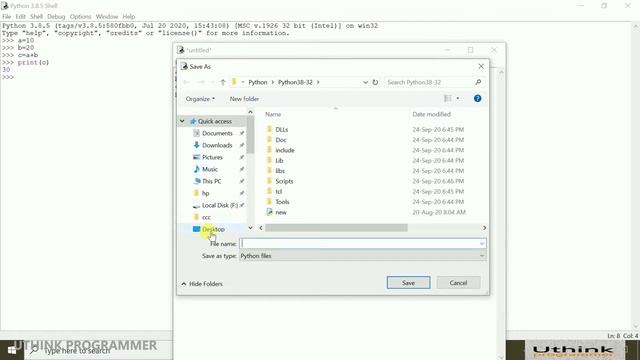Click the Back arrow in Save As dialog

186,82
